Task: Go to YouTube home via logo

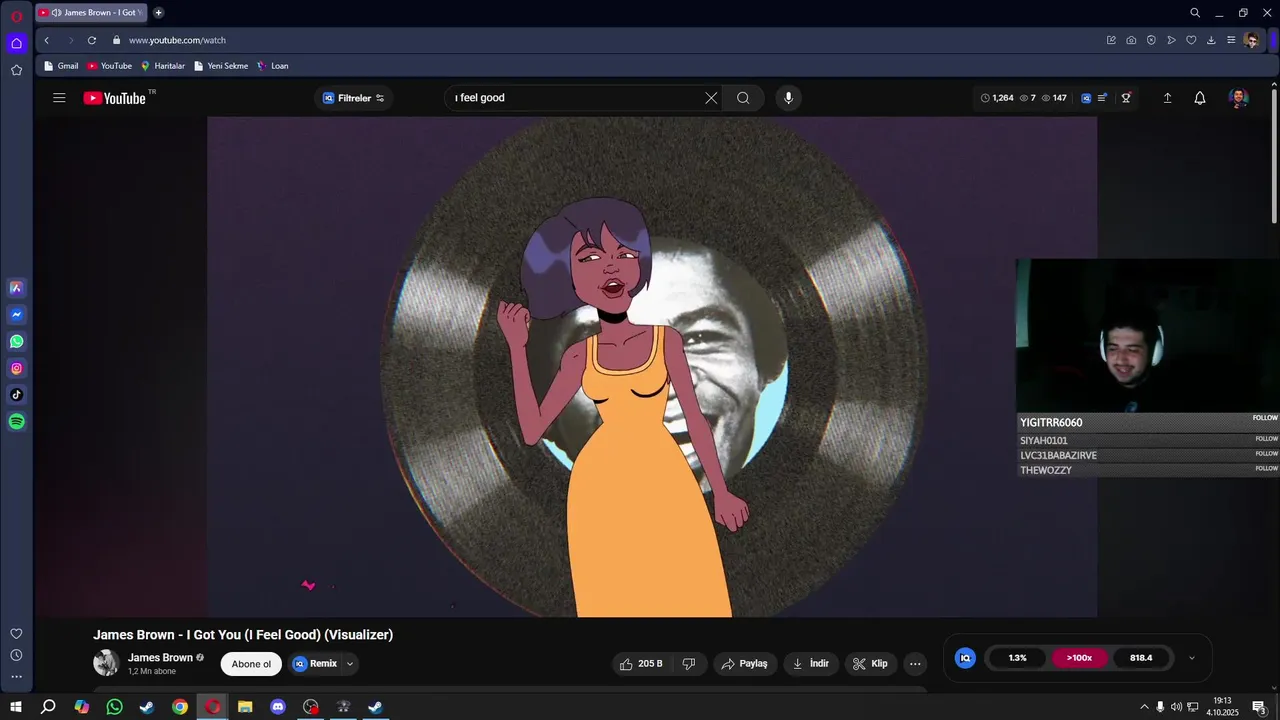Action: (x=115, y=98)
